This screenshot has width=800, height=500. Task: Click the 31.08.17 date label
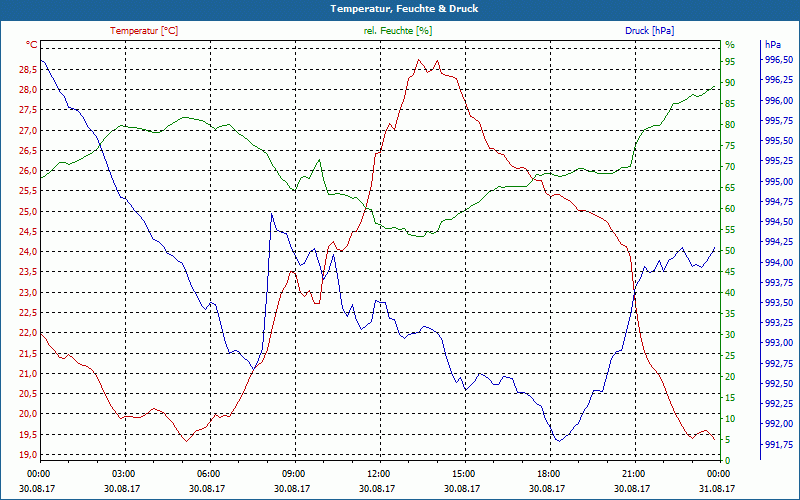pos(717,489)
